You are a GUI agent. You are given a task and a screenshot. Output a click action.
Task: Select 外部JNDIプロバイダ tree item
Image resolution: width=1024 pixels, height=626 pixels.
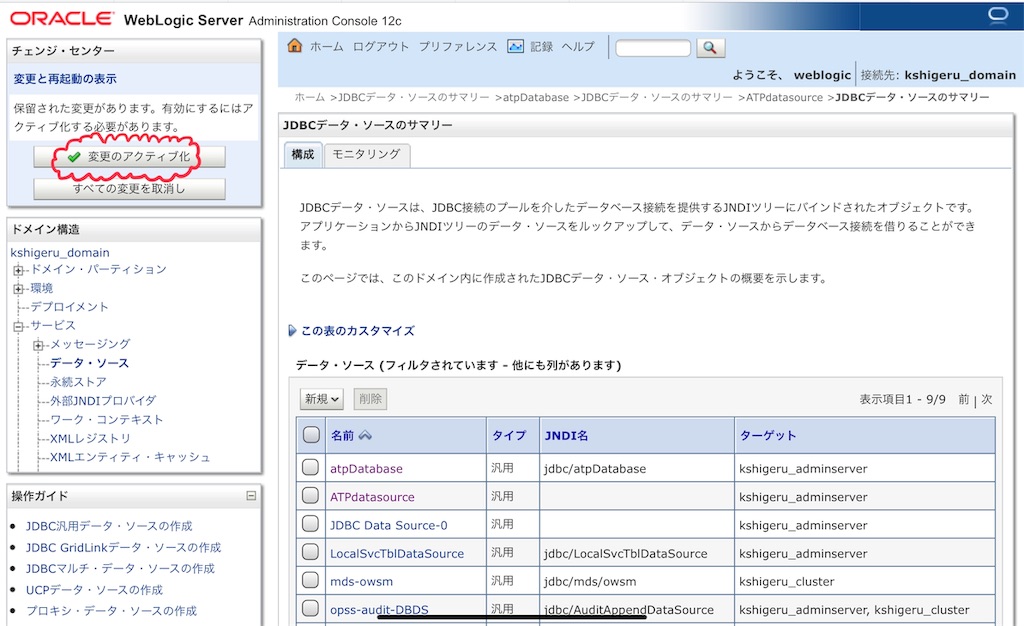[103, 401]
